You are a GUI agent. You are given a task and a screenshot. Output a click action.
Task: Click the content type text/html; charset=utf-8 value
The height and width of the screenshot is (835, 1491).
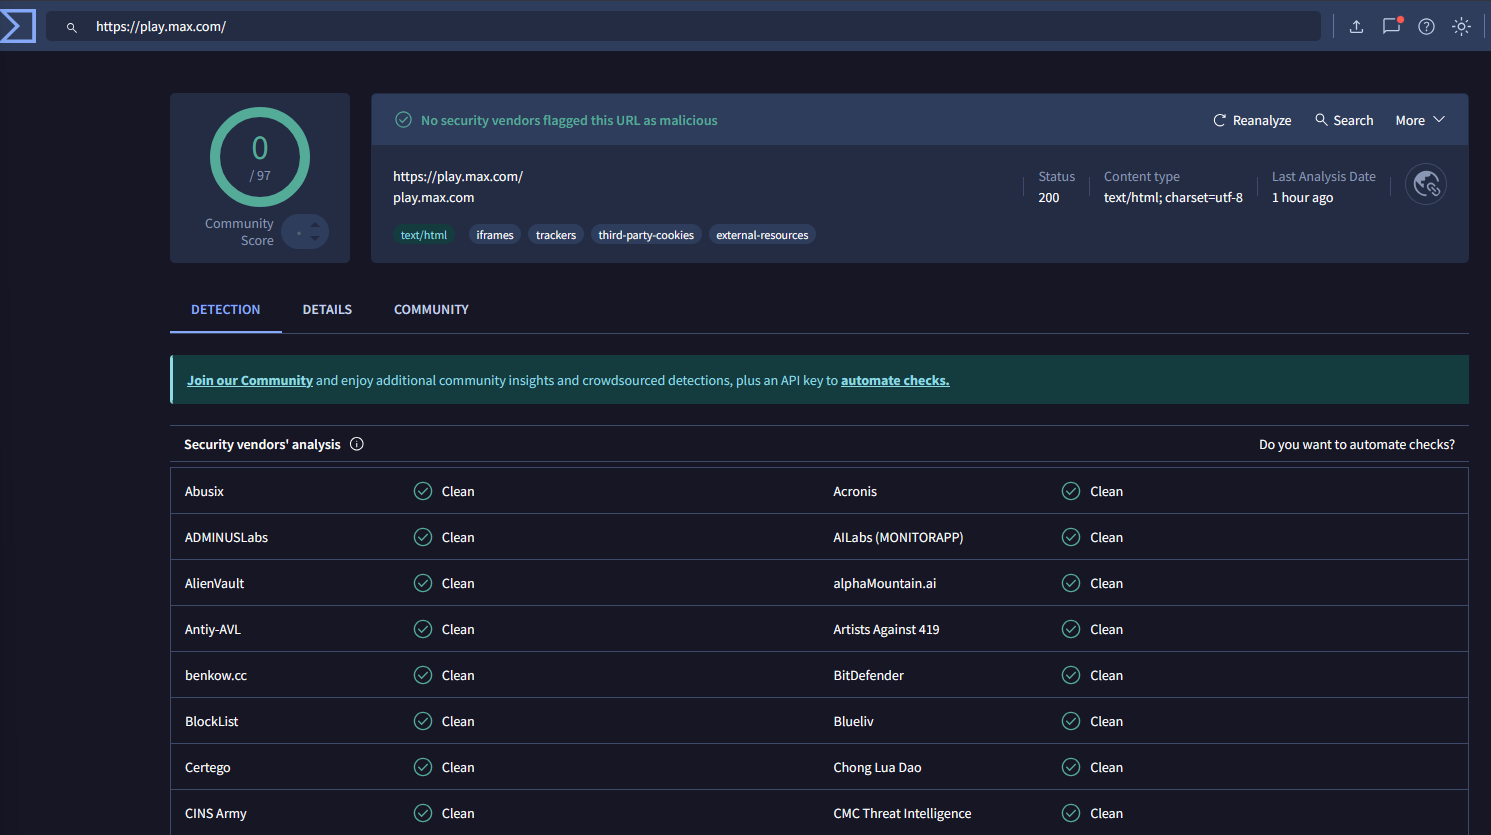pyautogui.click(x=1173, y=197)
